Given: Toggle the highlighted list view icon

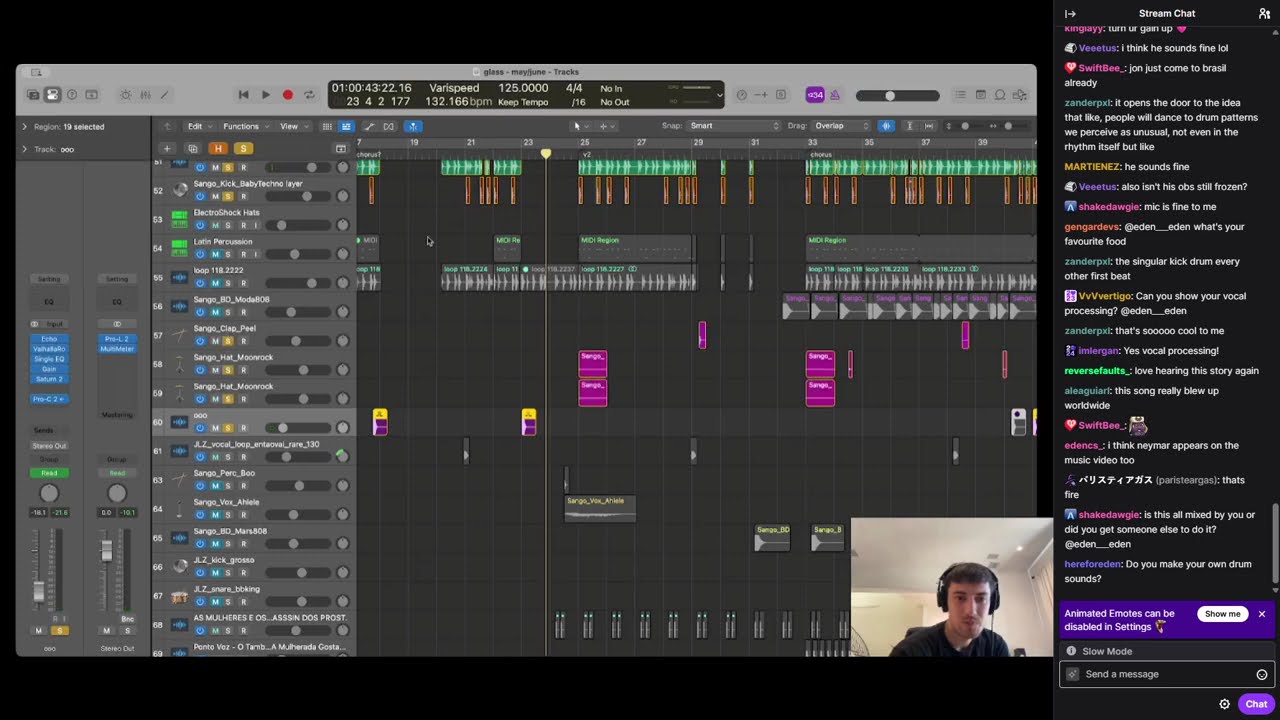Looking at the screenshot, I should point(346,126).
